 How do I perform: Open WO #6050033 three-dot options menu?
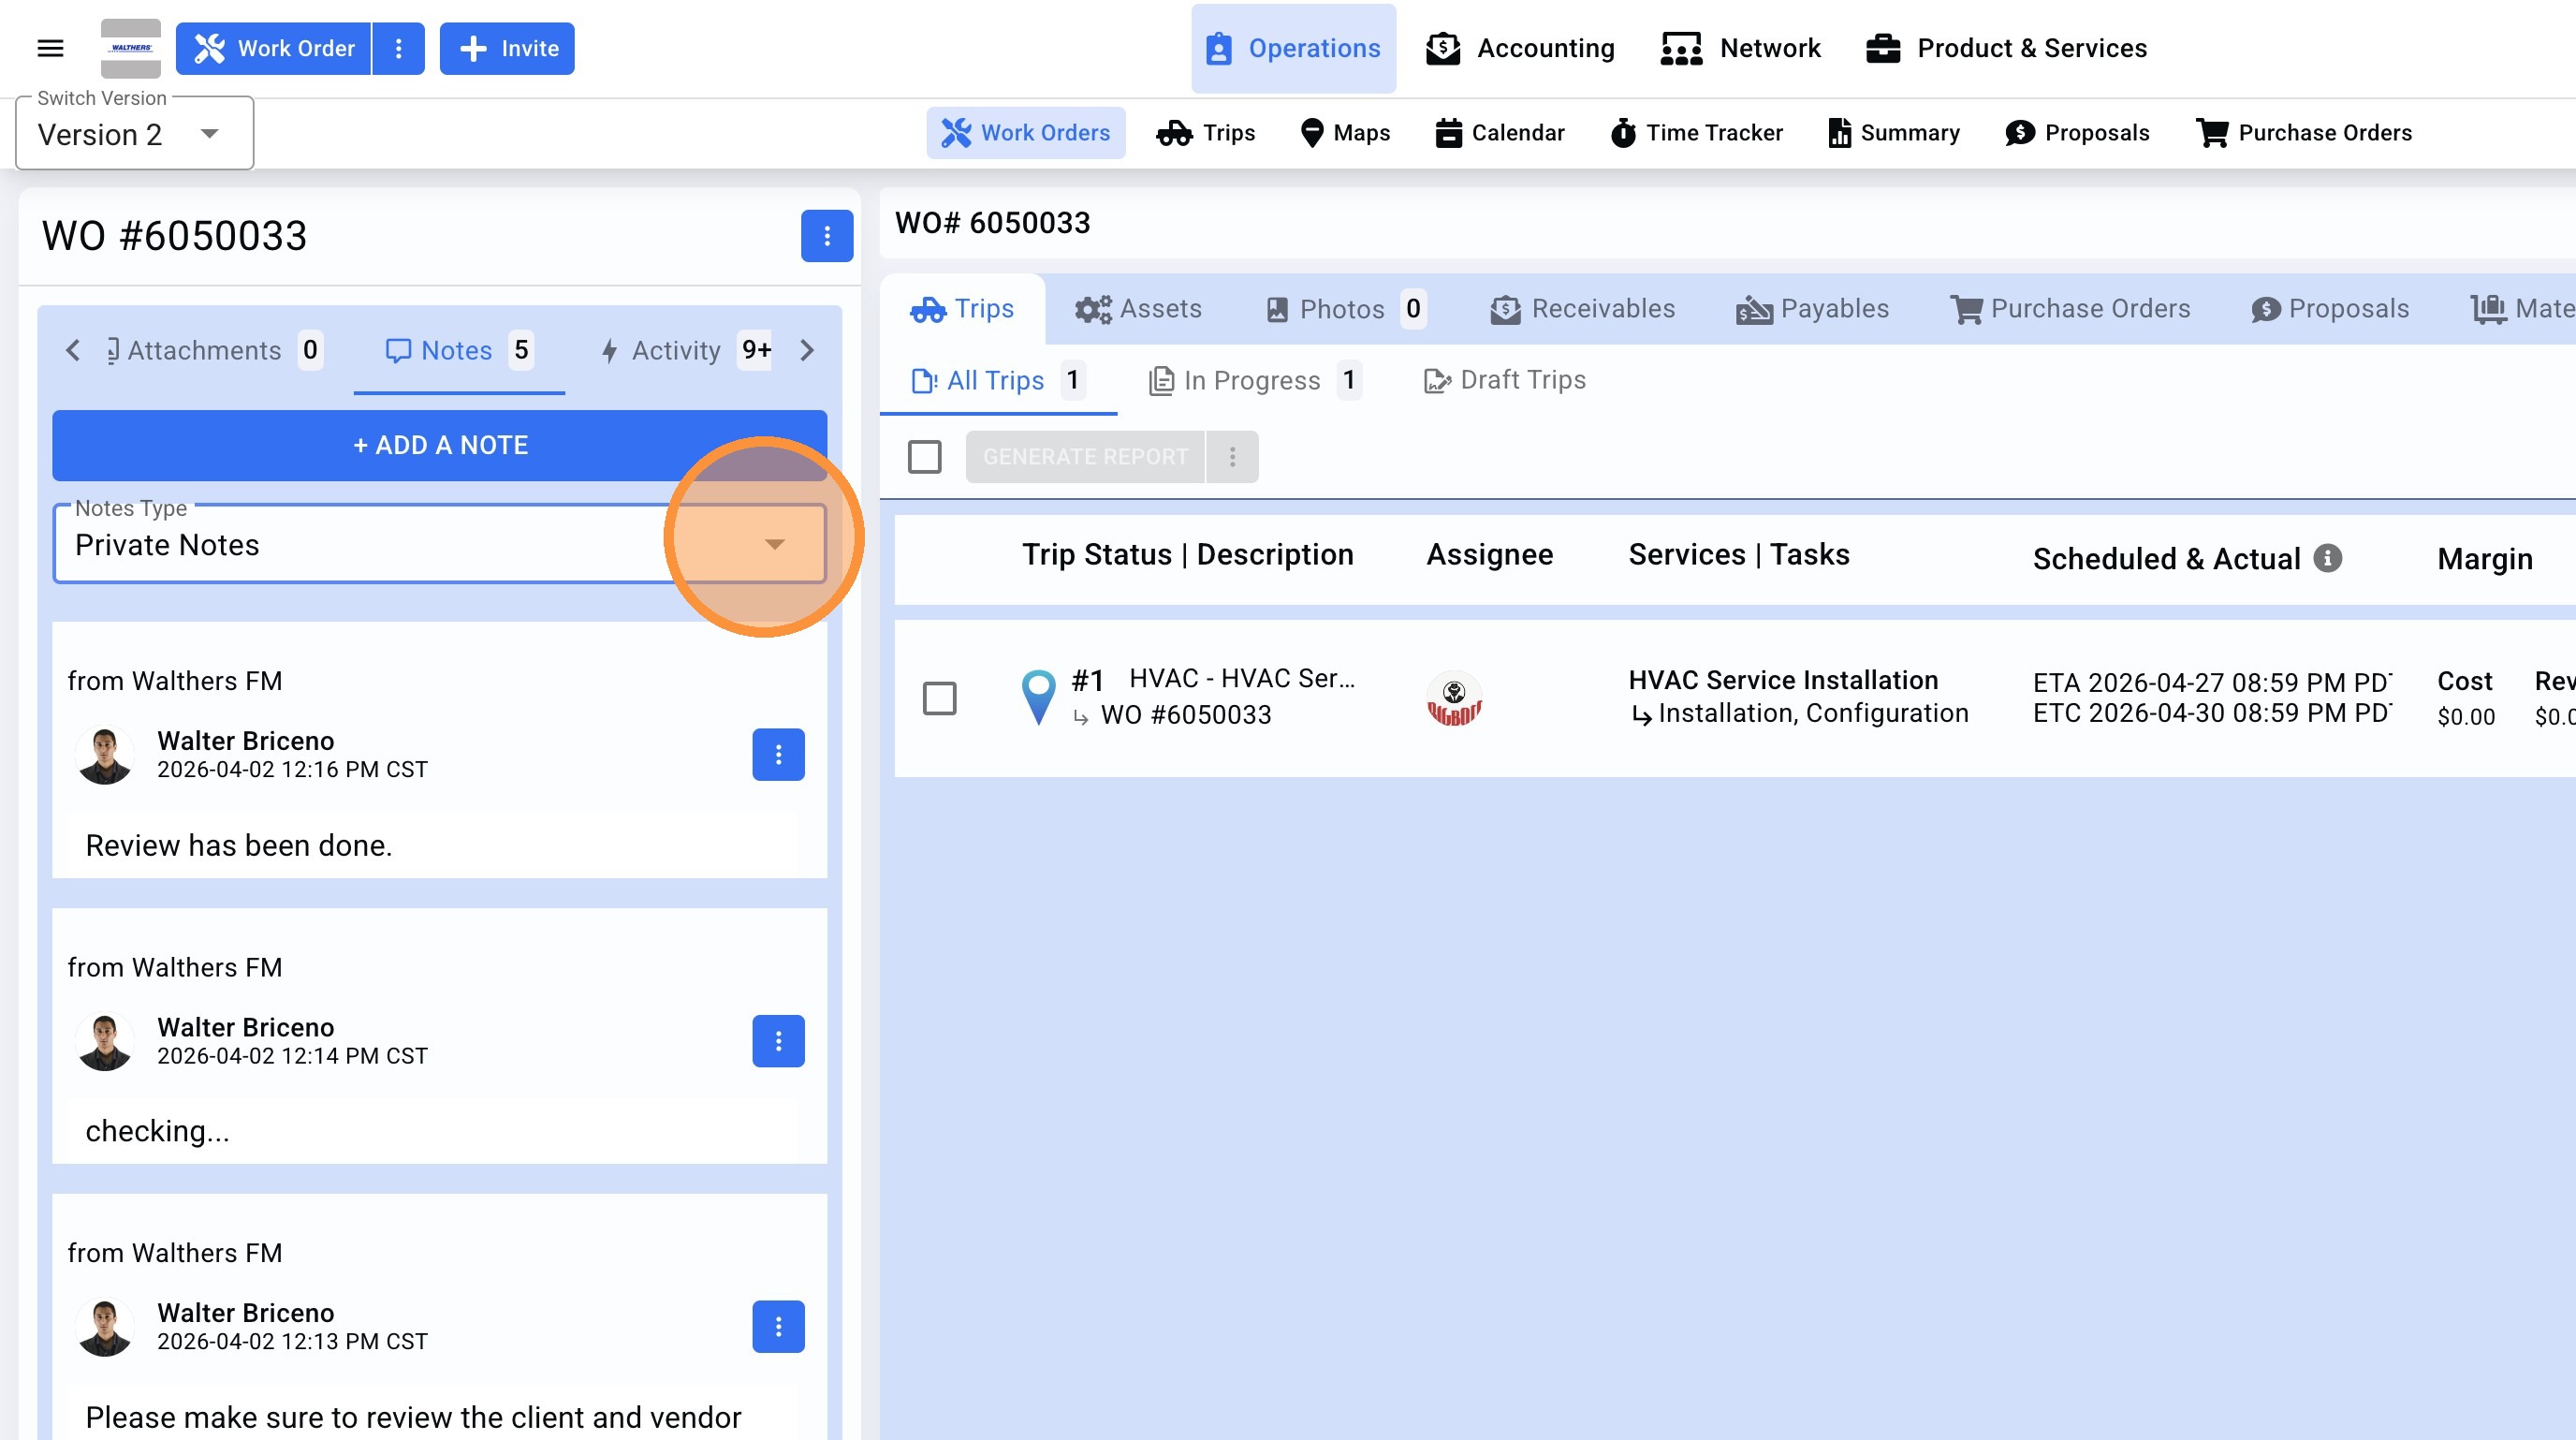[x=826, y=236]
